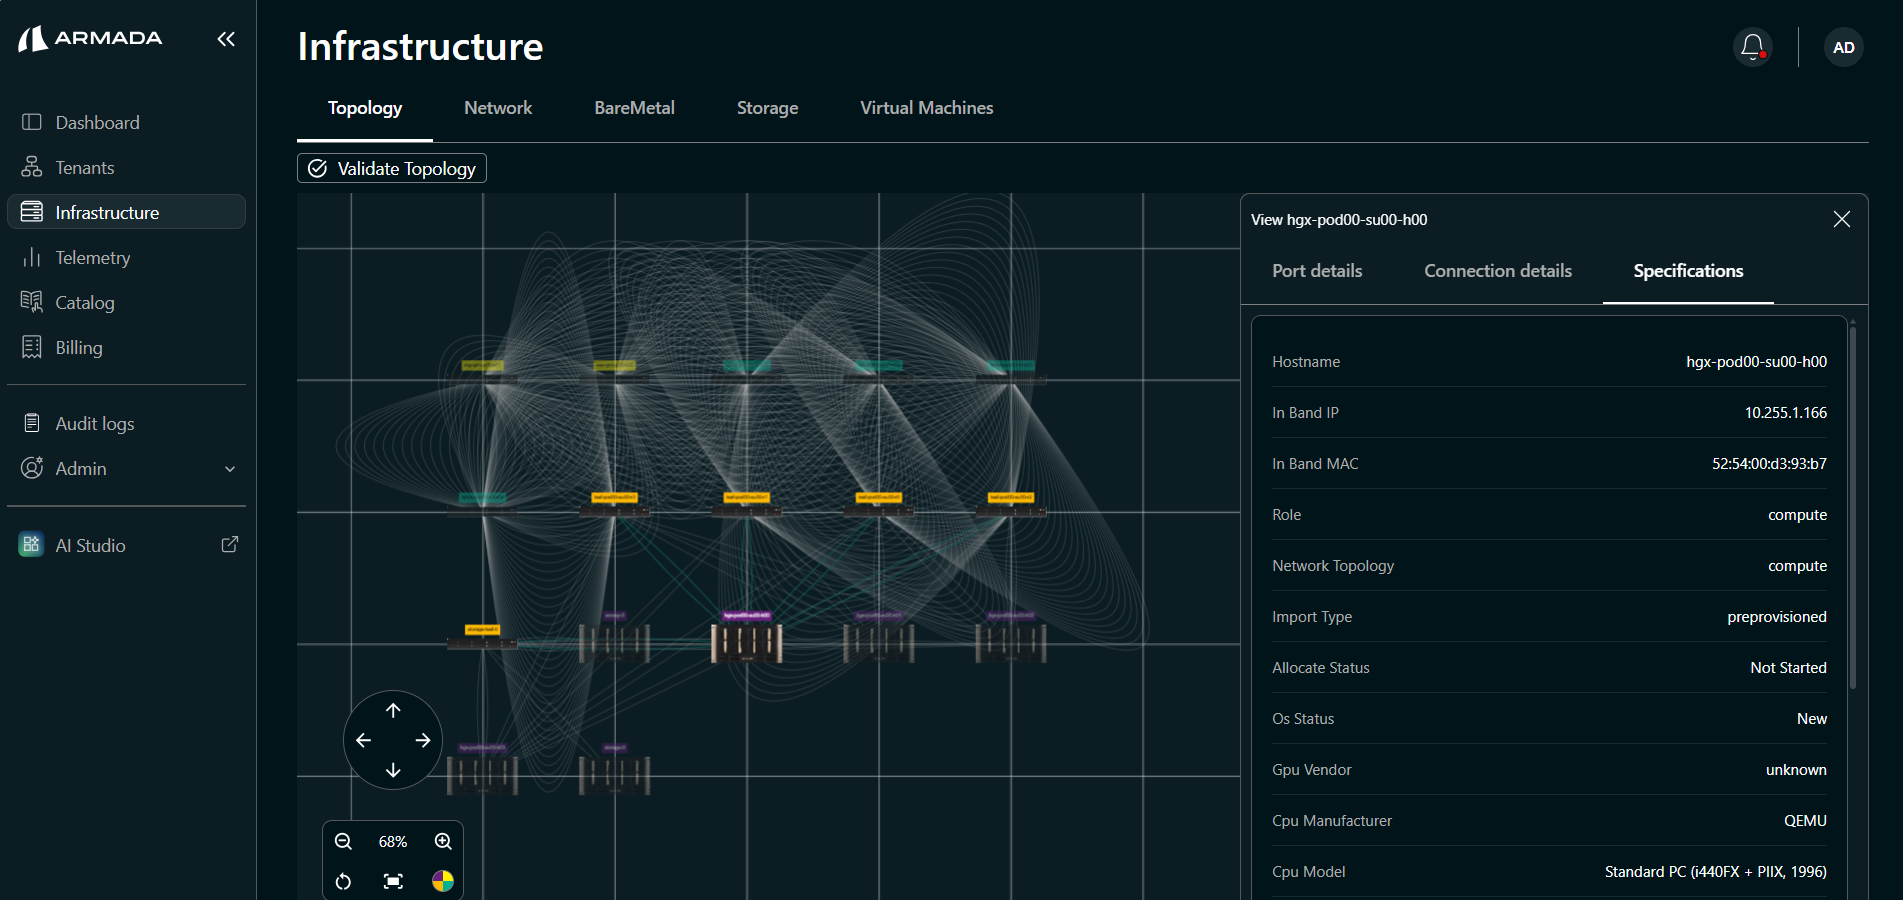Switch to Port details tab
Image resolution: width=1903 pixels, height=900 pixels.
pos(1317,271)
